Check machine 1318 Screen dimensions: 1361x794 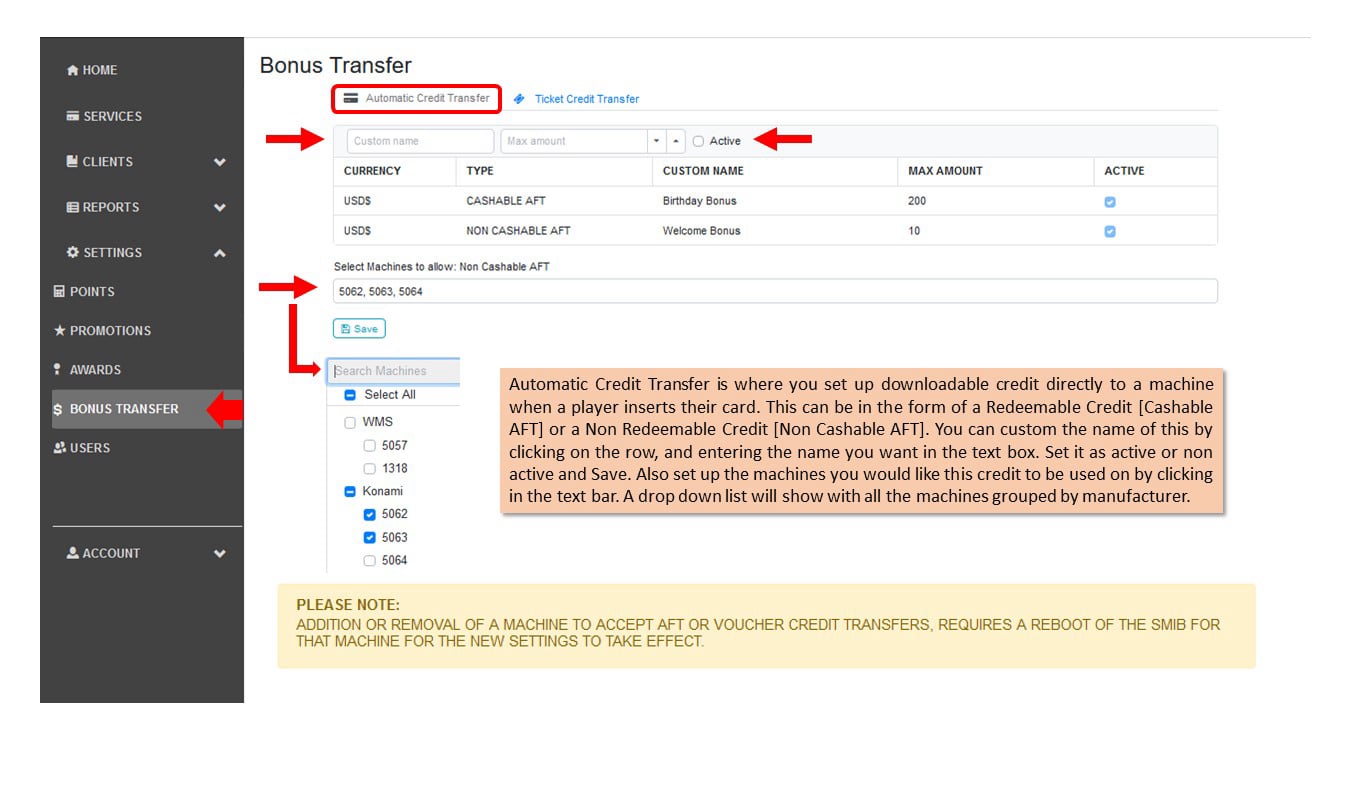coord(370,469)
